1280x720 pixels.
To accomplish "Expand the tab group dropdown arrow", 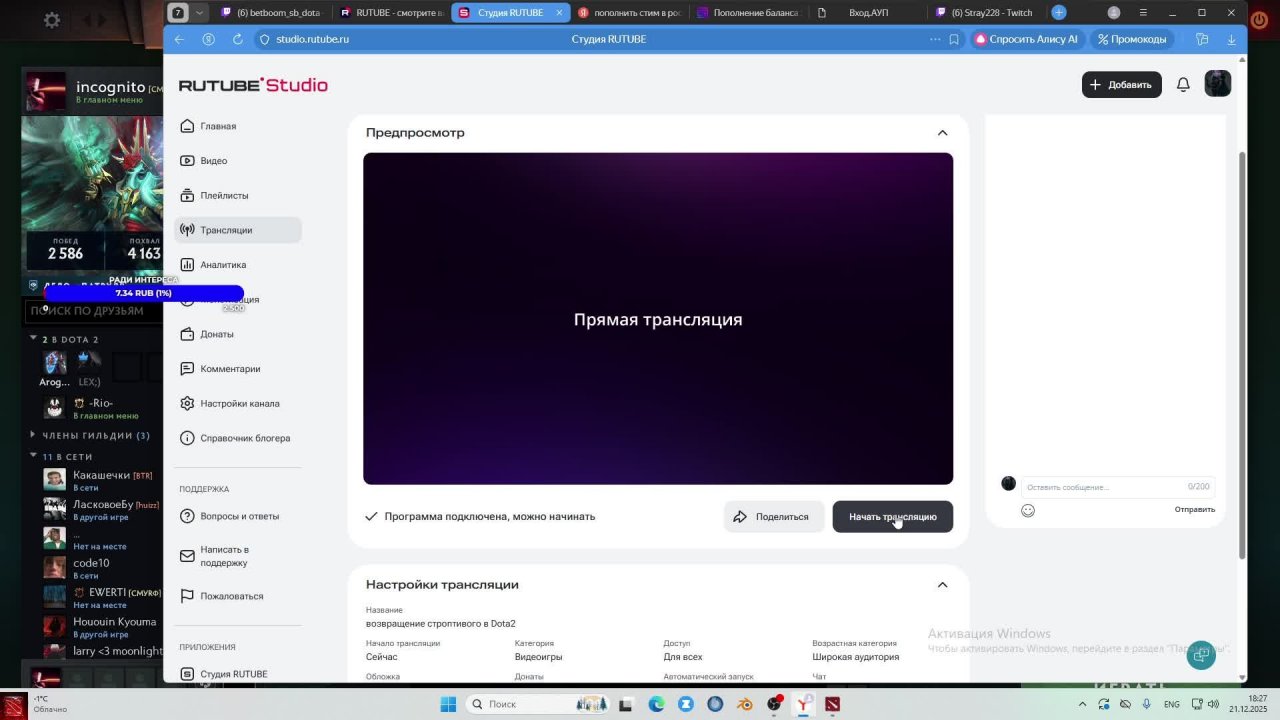I will [x=199, y=13].
